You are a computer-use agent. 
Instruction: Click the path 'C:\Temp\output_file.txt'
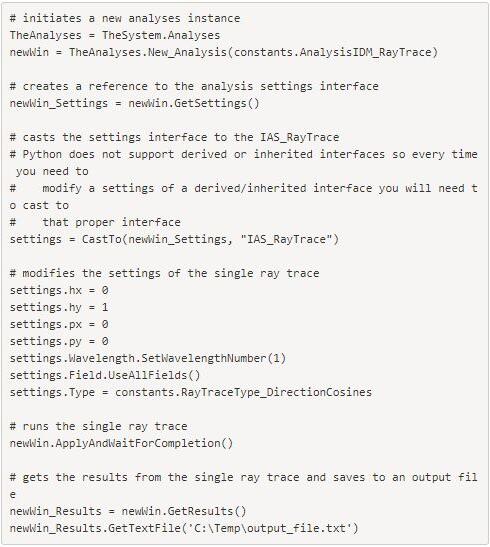point(270,529)
